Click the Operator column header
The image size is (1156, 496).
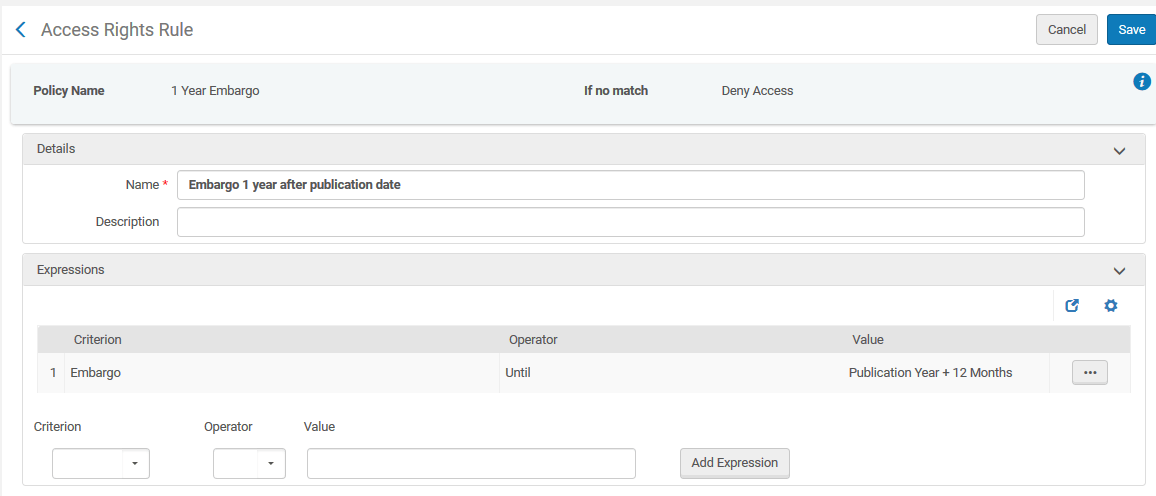[533, 340]
